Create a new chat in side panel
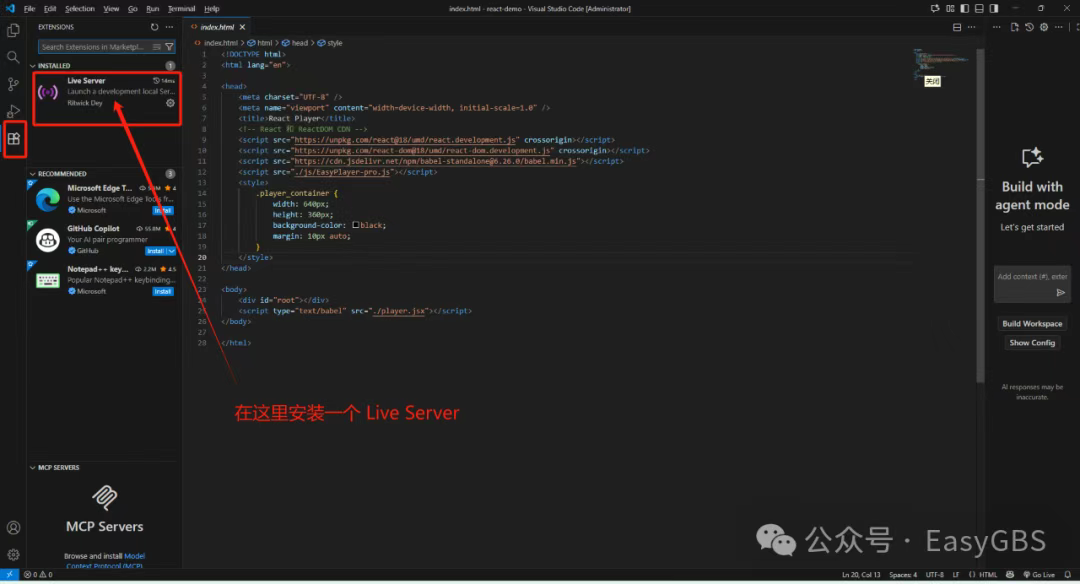1080x584 pixels. pyautogui.click(x=1015, y=27)
